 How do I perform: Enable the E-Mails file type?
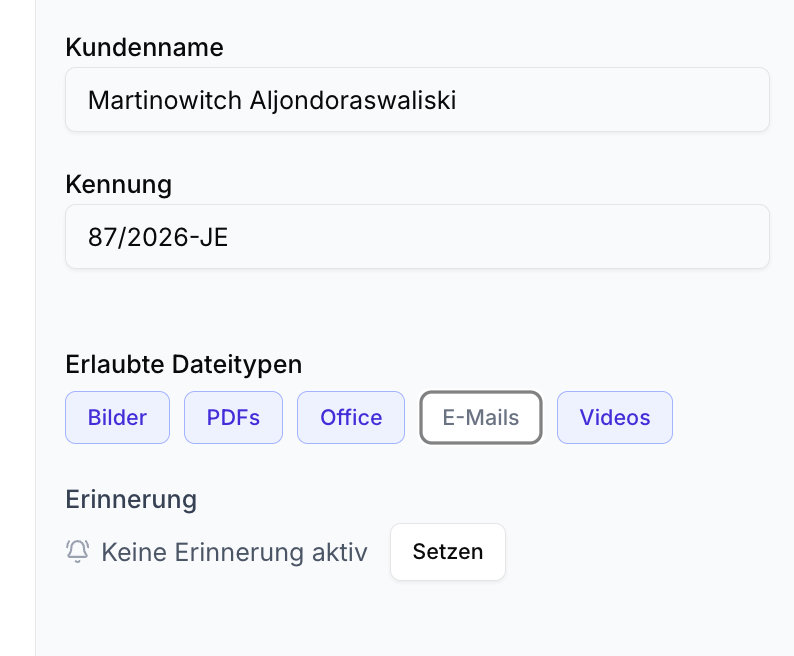481,417
